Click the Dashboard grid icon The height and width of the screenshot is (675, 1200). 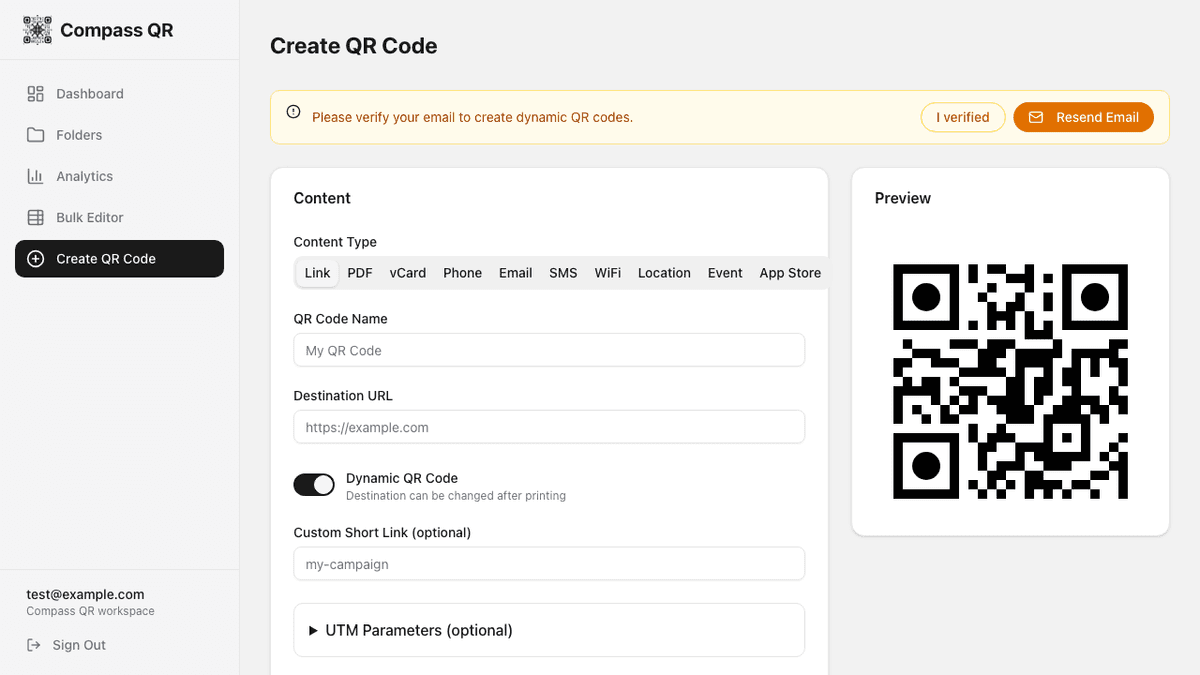36,94
